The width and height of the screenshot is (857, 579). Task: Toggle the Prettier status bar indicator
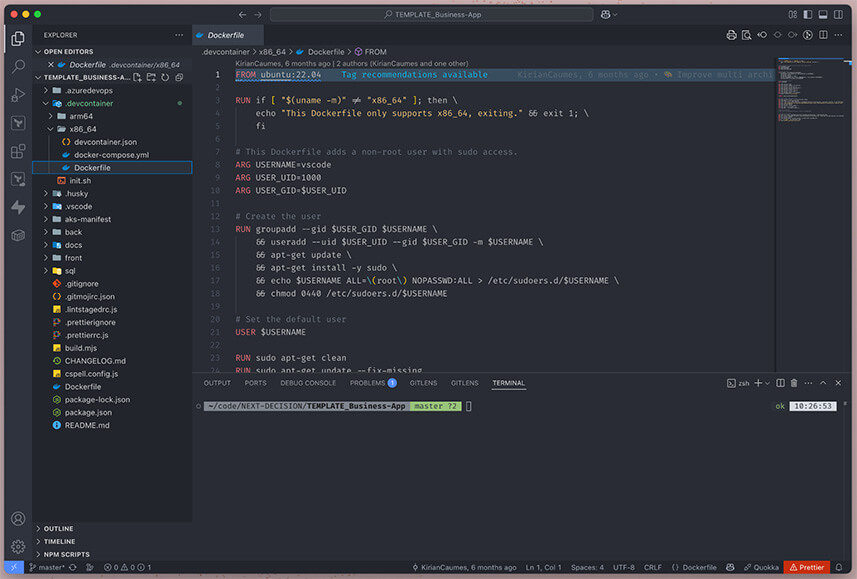(807, 567)
